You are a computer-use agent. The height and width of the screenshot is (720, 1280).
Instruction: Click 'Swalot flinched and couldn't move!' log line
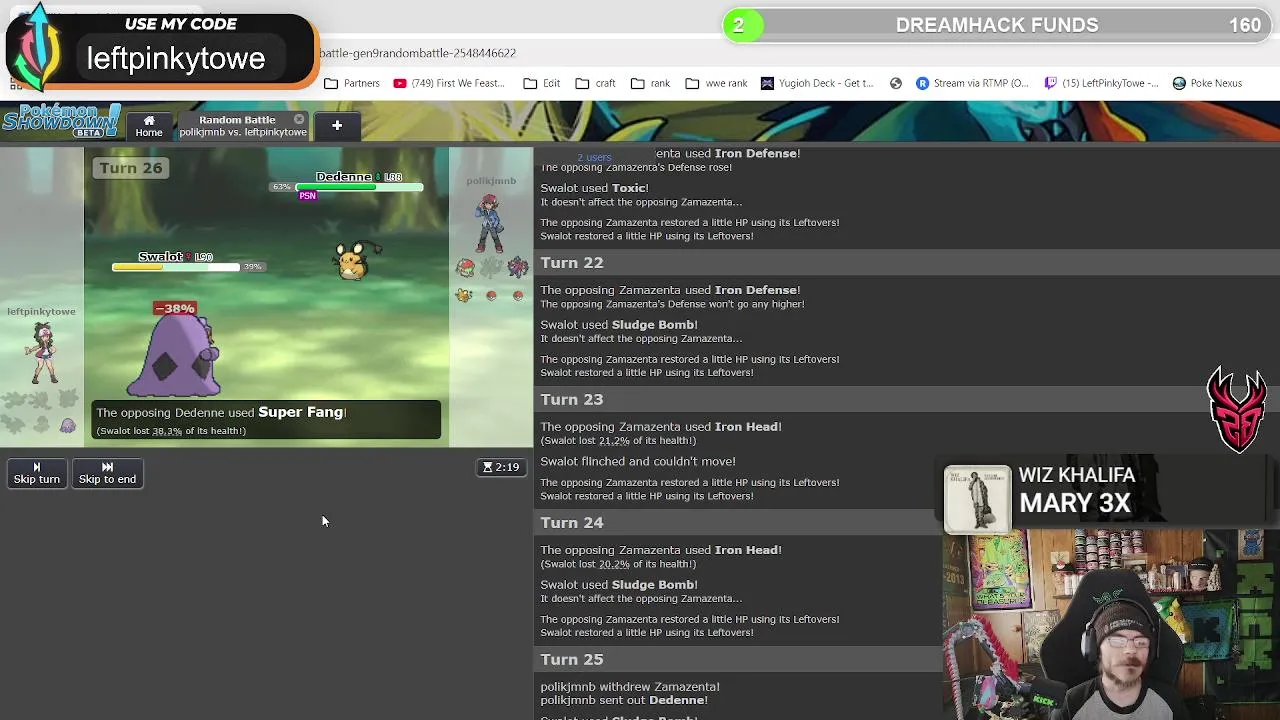(x=638, y=461)
